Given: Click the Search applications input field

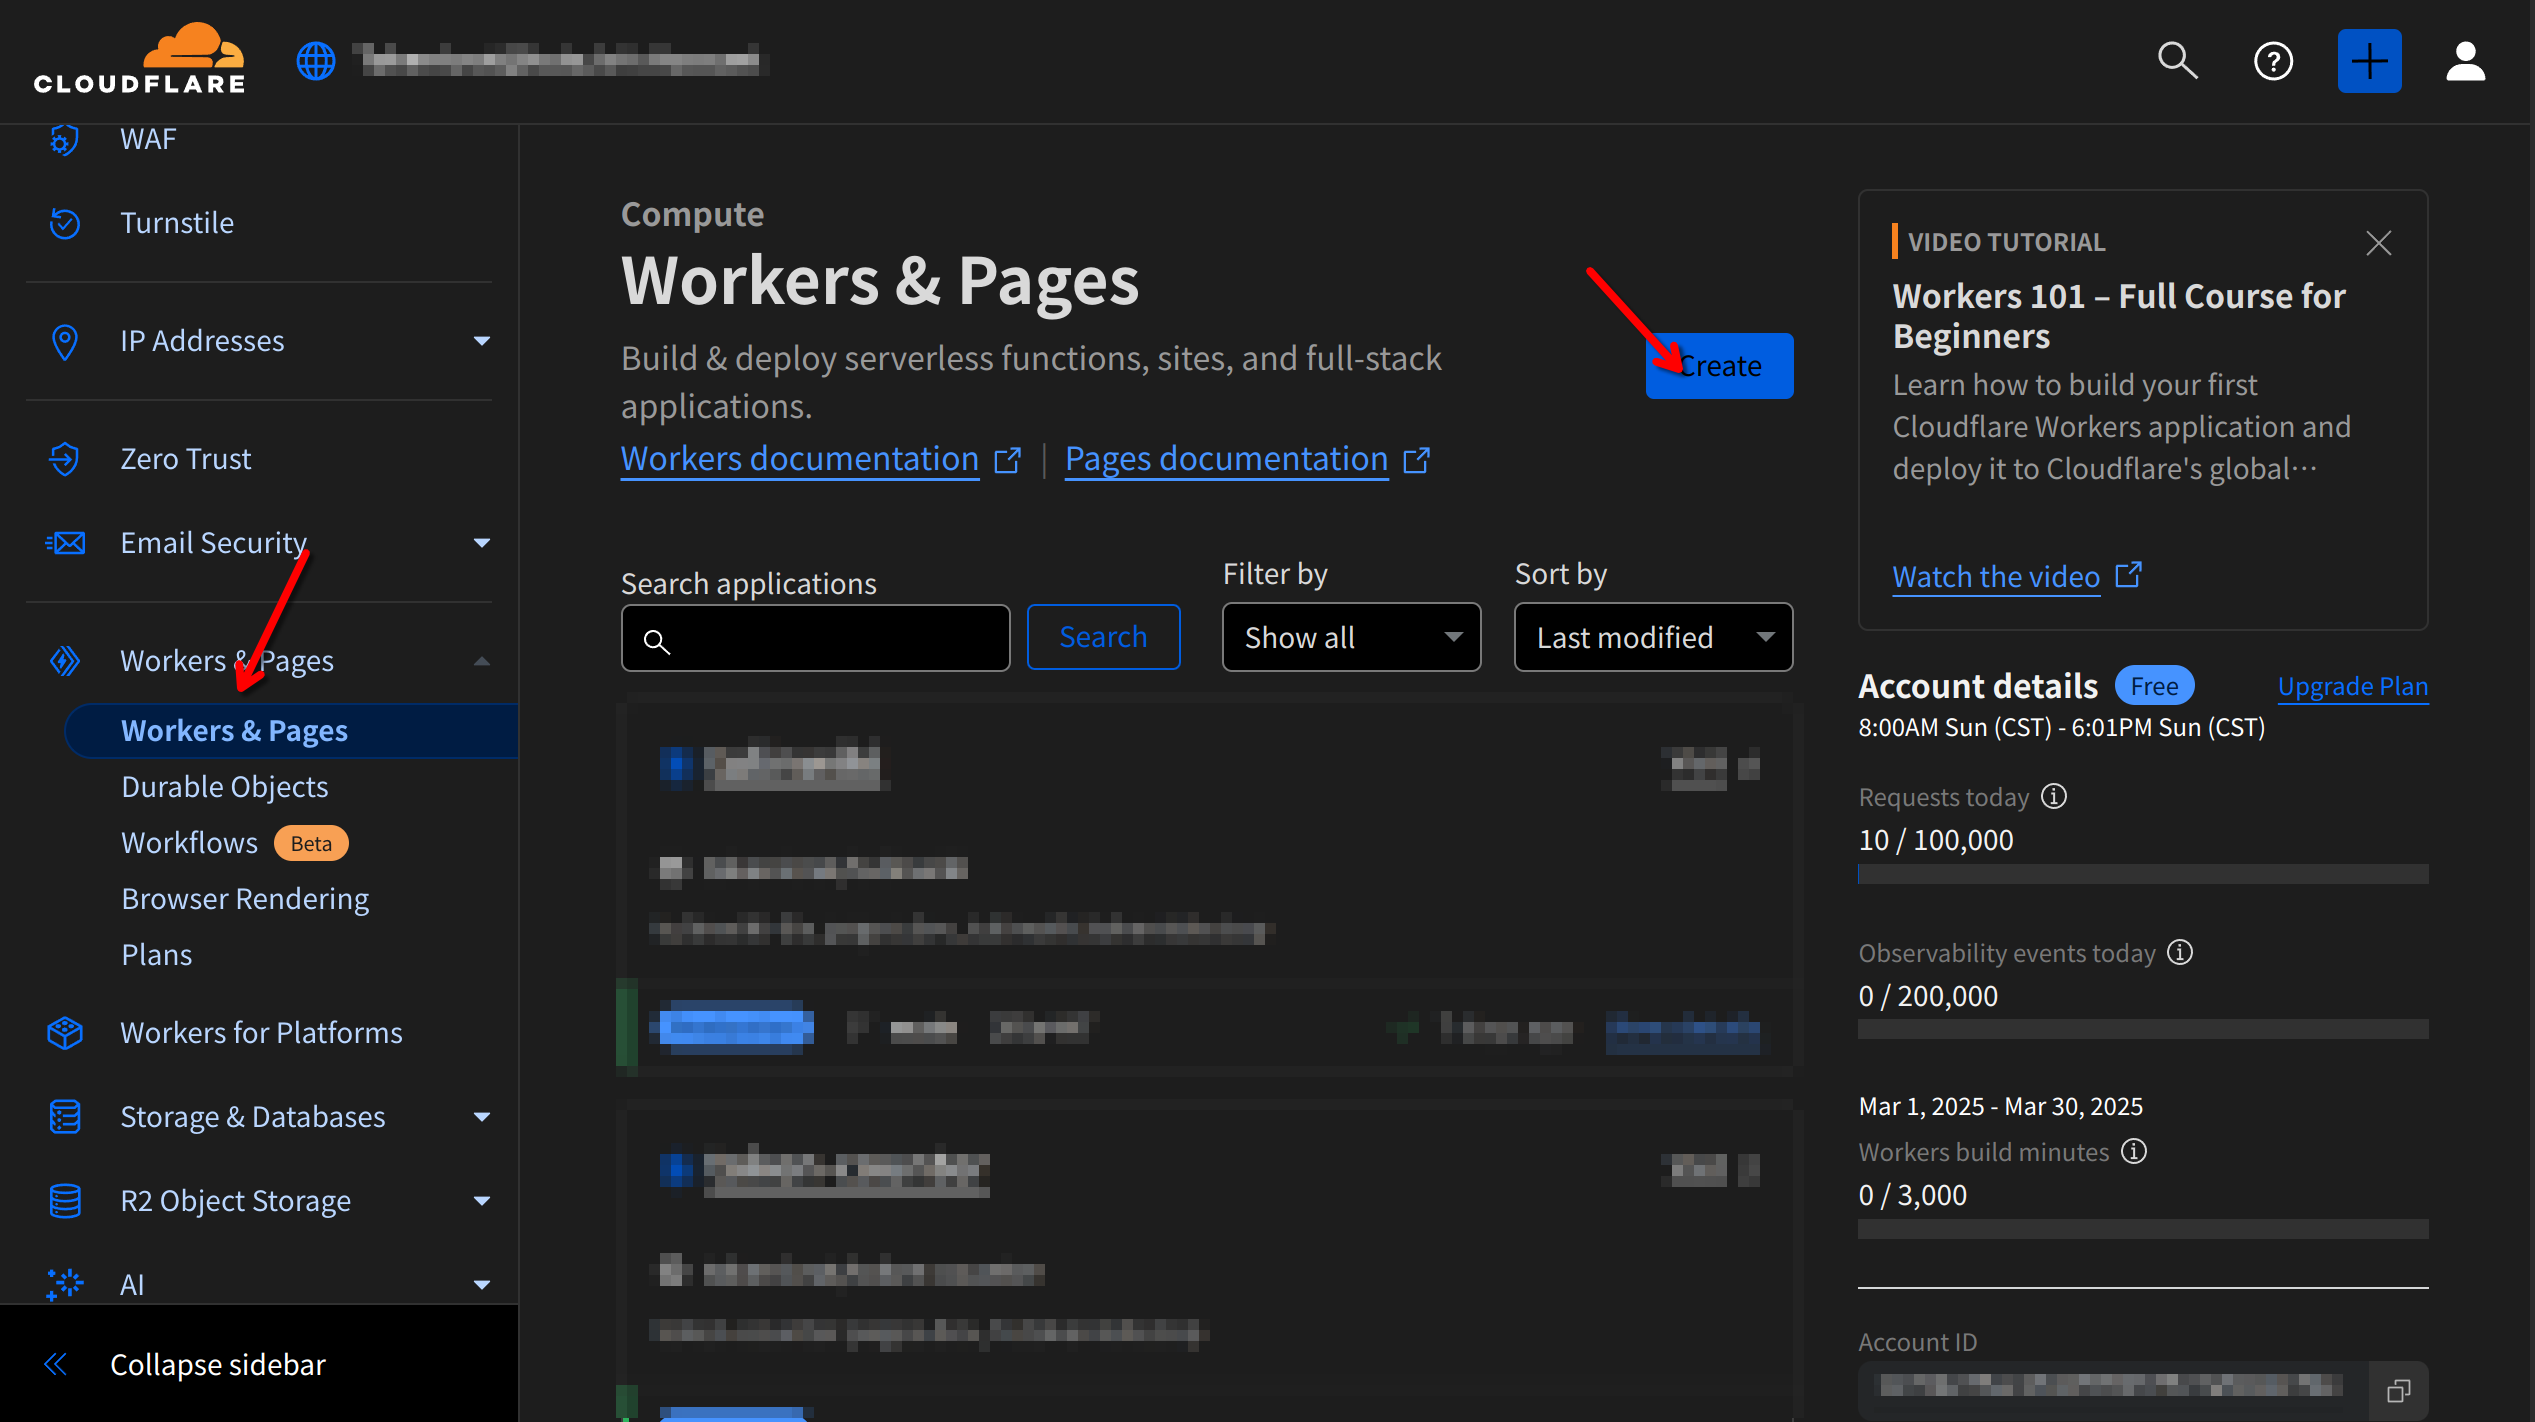Looking at the screenshot, I should coord(815,638).
